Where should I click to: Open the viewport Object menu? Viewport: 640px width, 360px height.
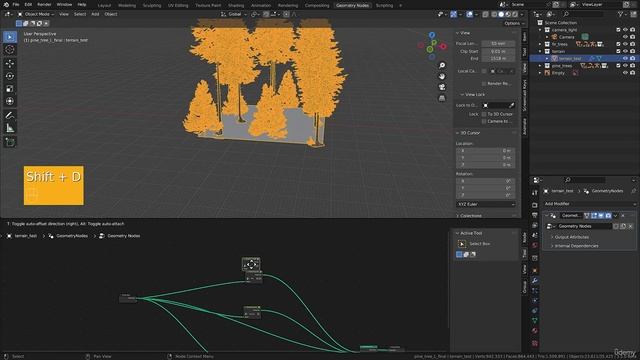click(111, 14)
